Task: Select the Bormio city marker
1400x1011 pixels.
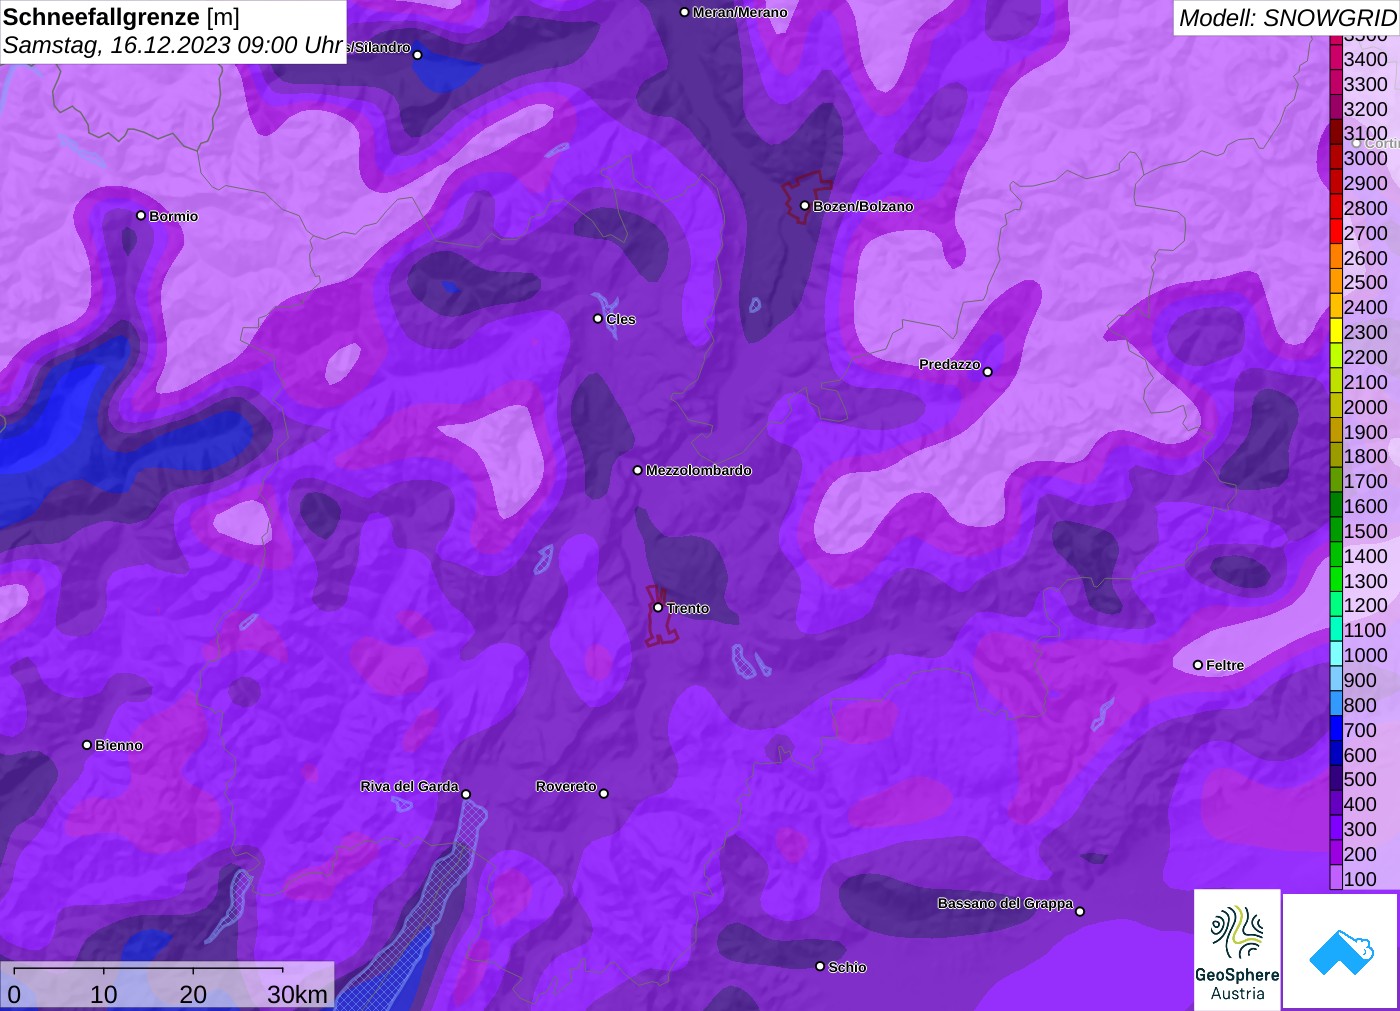Action: 141,216
